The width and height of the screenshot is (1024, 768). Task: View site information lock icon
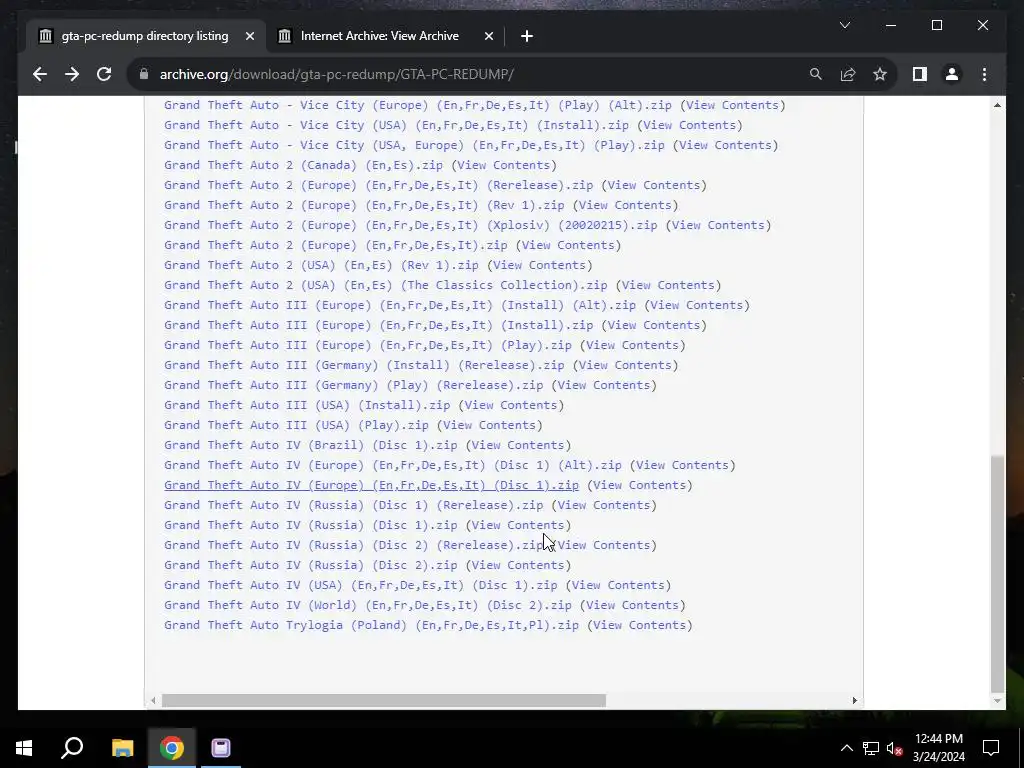[144, 74]
